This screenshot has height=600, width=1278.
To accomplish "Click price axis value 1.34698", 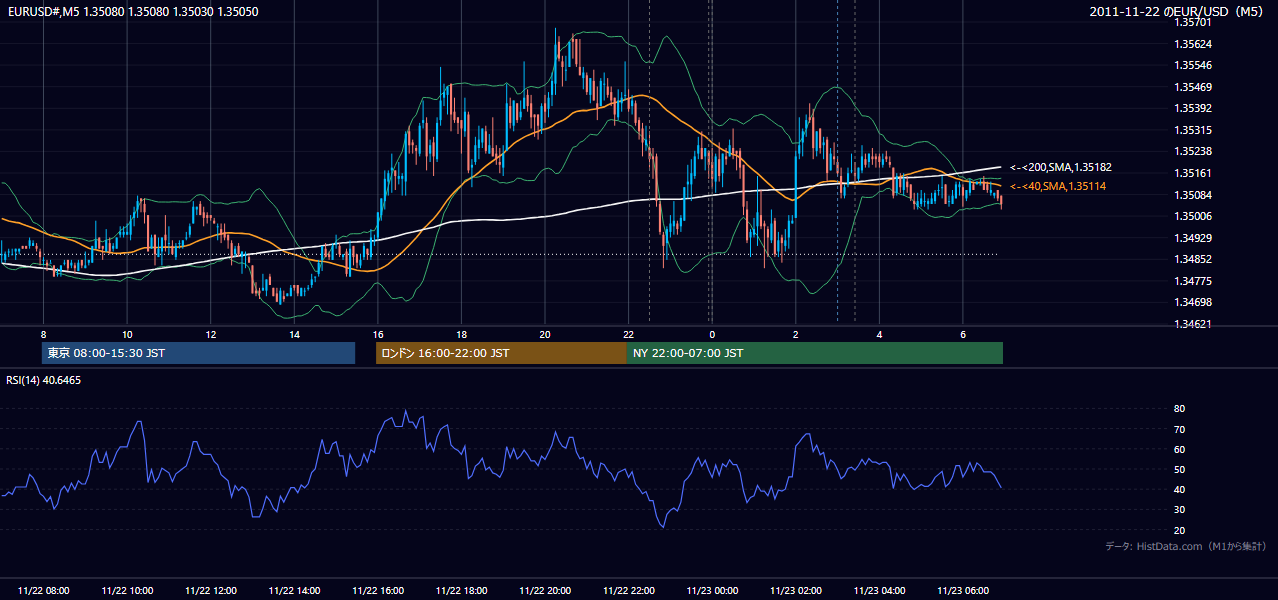I will click(1194, 302).
